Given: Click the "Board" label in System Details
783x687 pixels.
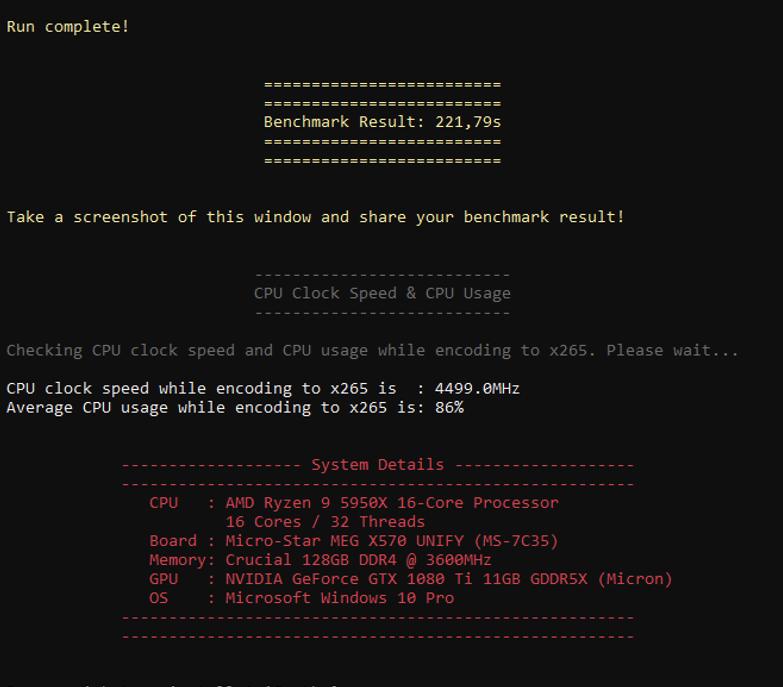Looking at the screenshot, I should tap(173, 541).
